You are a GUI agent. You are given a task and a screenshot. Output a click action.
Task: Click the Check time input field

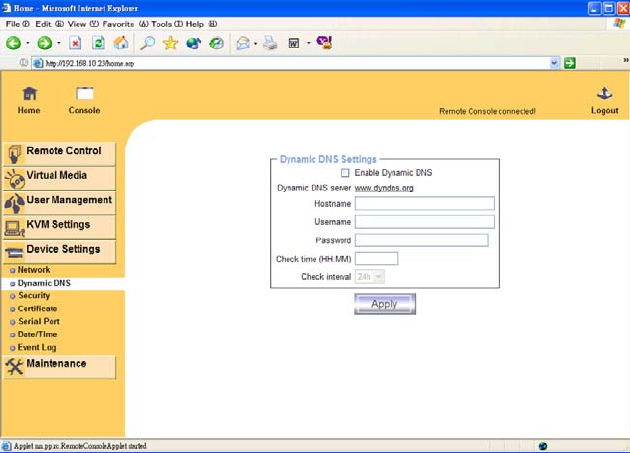pyautogui.click(x=376, y=259)
